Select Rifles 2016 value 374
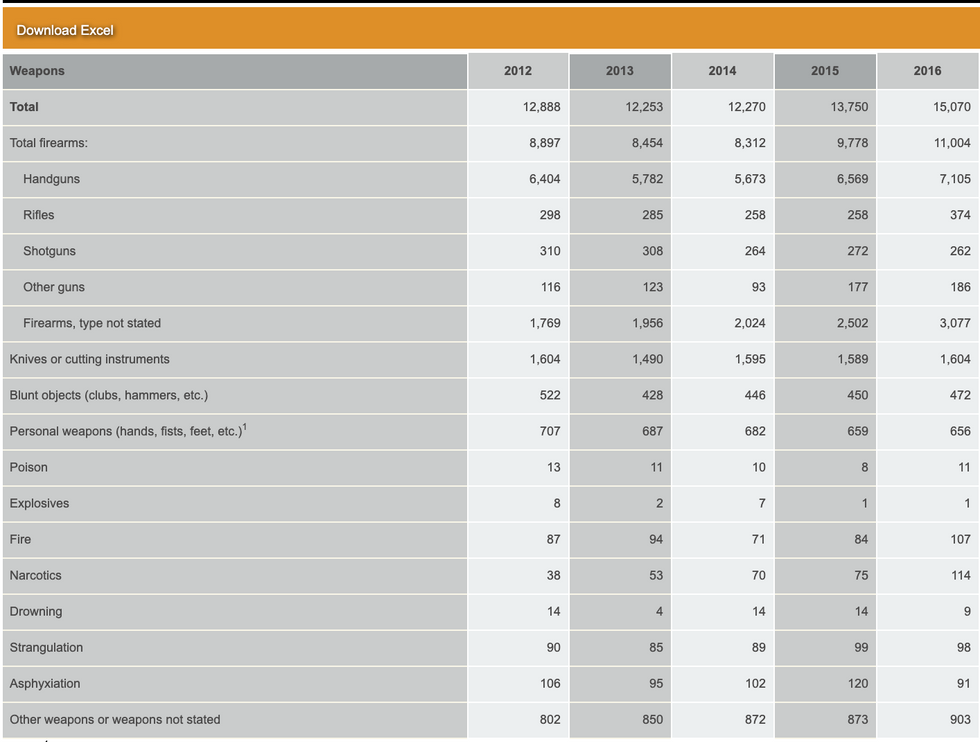980x742 pixels. 961,215
